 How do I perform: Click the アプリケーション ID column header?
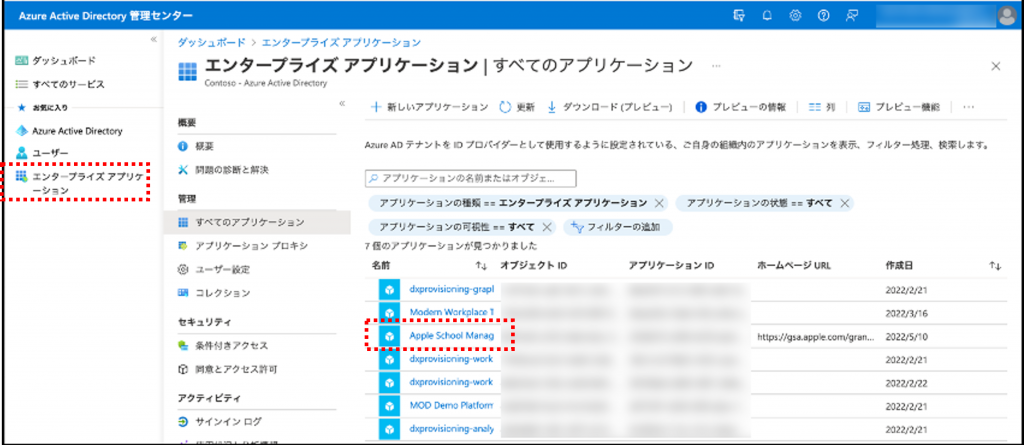pyautogui.click(x=671, y=266)
